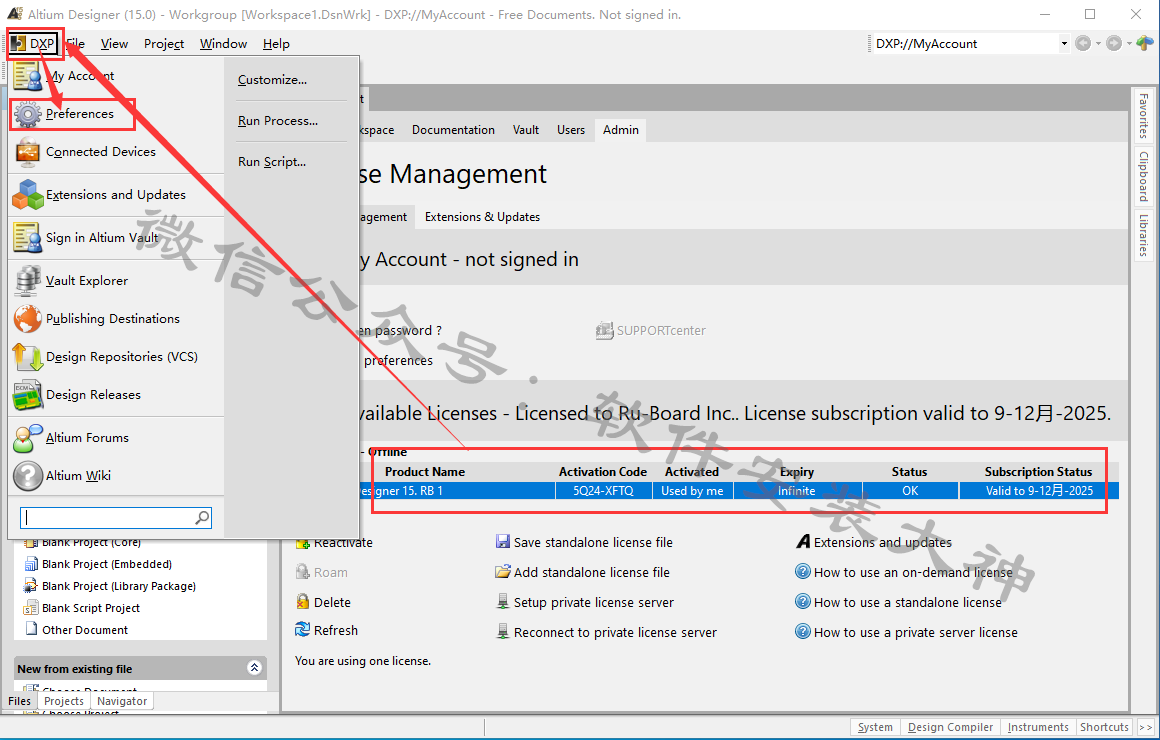Select the Blank Project (Embedded) item
Screen dimensions: 1160x740
coord(107,564)
